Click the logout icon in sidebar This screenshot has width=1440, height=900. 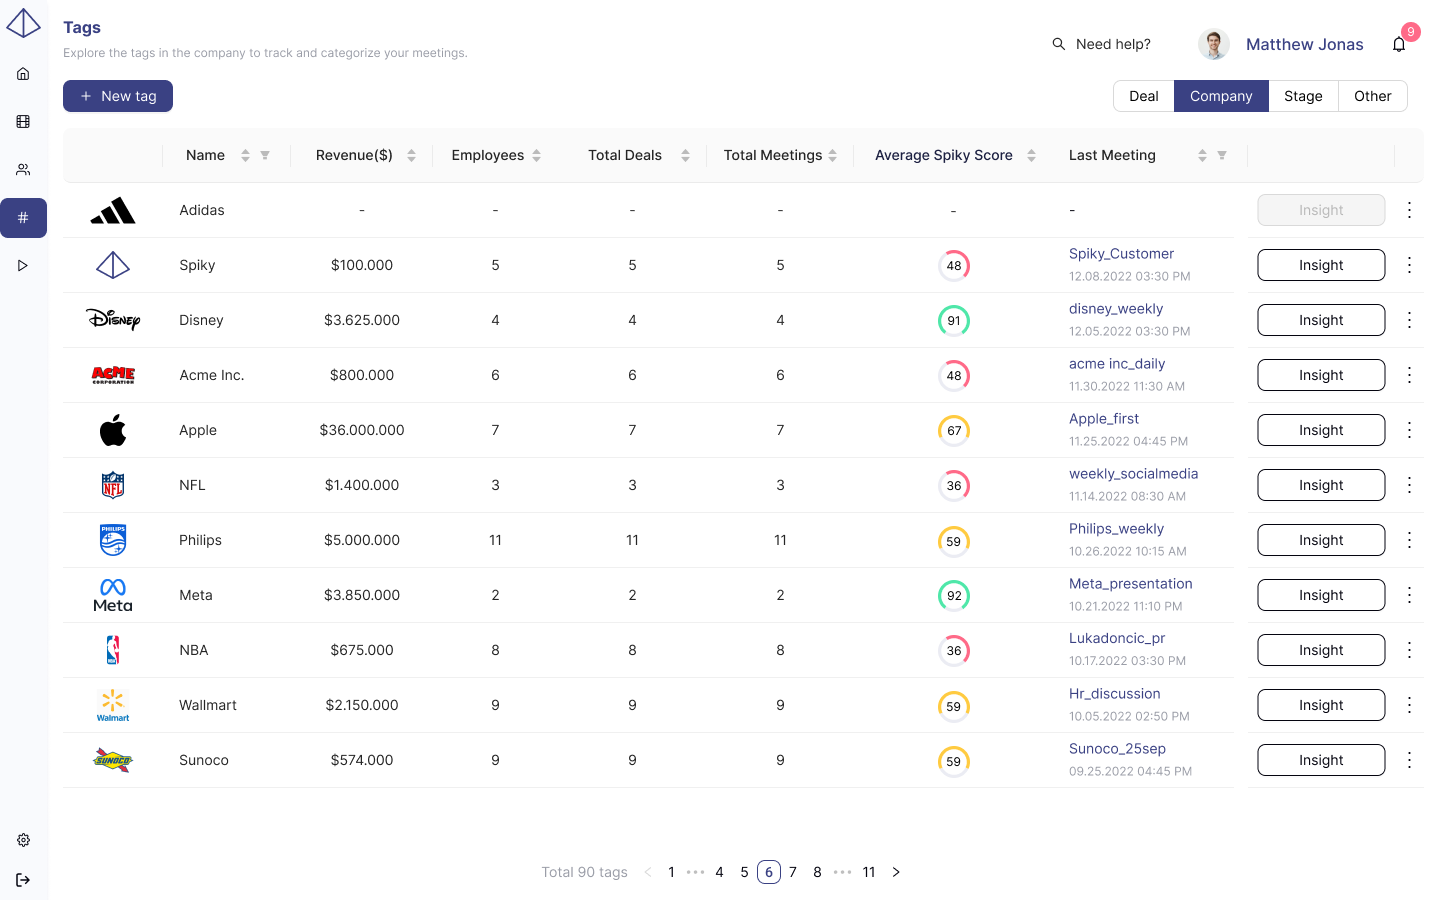23,880
